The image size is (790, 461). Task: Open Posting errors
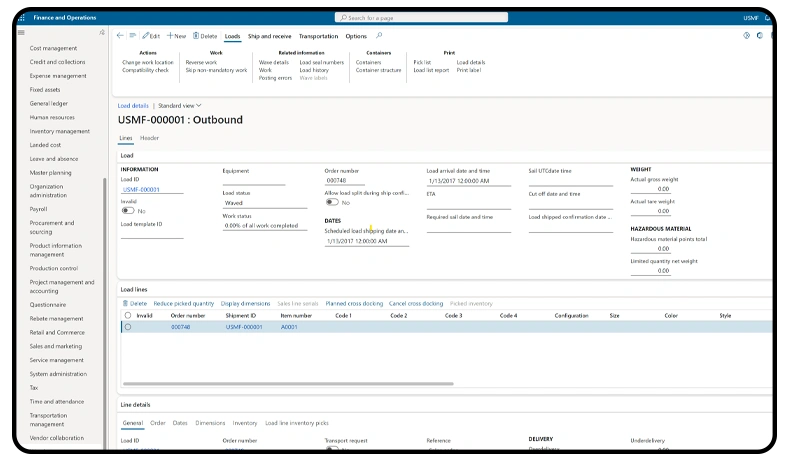[275, 78]
